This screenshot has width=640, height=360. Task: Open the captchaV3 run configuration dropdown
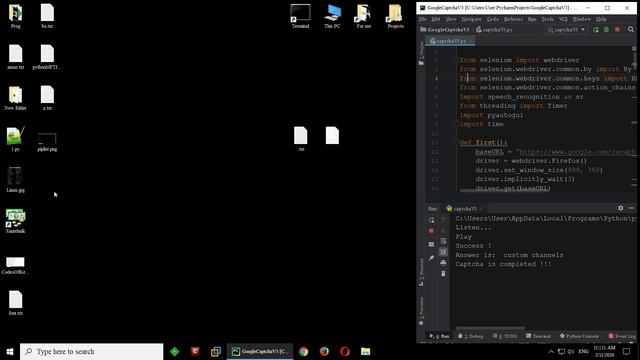(566, 30)
